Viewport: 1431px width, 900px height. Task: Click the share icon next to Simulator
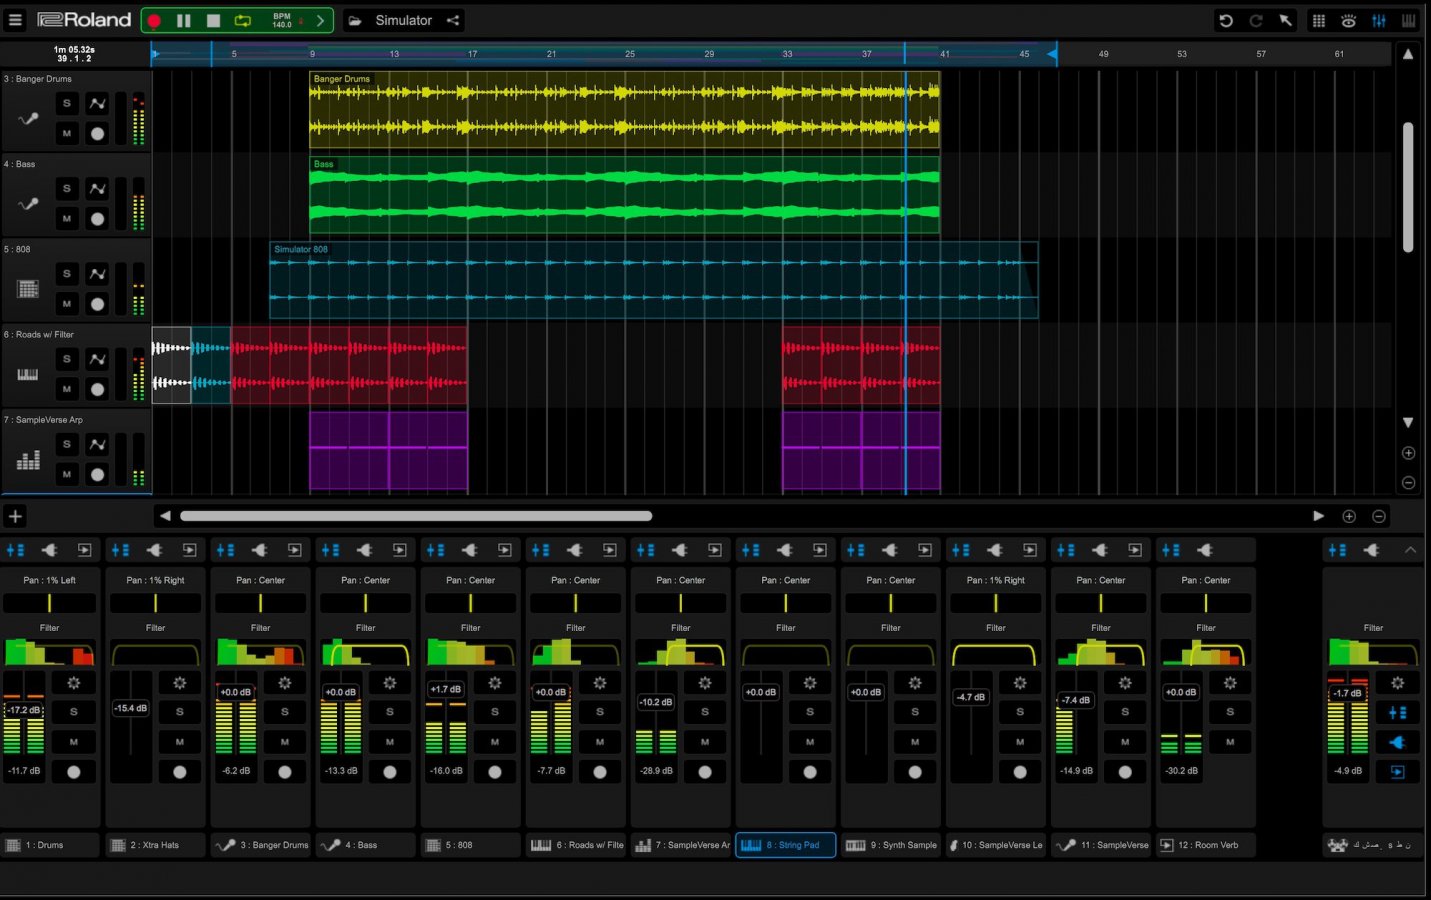(452, 20)
